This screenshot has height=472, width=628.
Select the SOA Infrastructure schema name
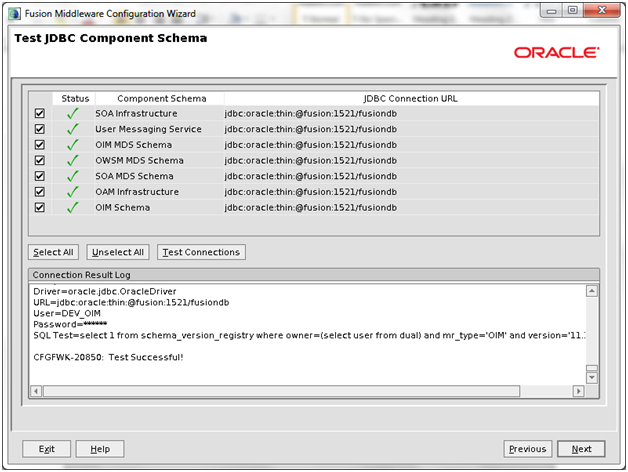pyautogui.click(x=136, y=113)
